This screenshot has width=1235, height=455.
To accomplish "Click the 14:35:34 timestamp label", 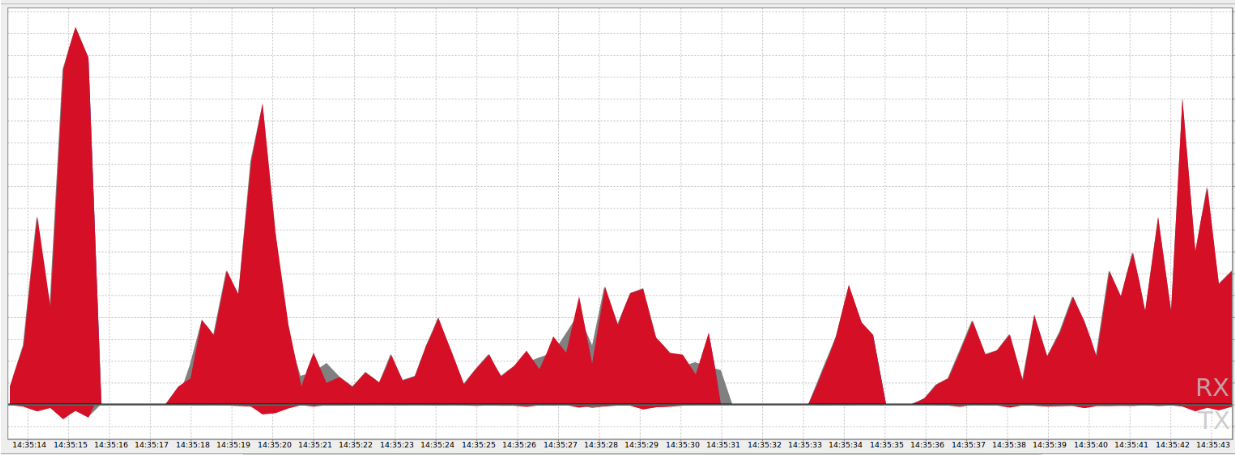I will click(x=846, y=444).
